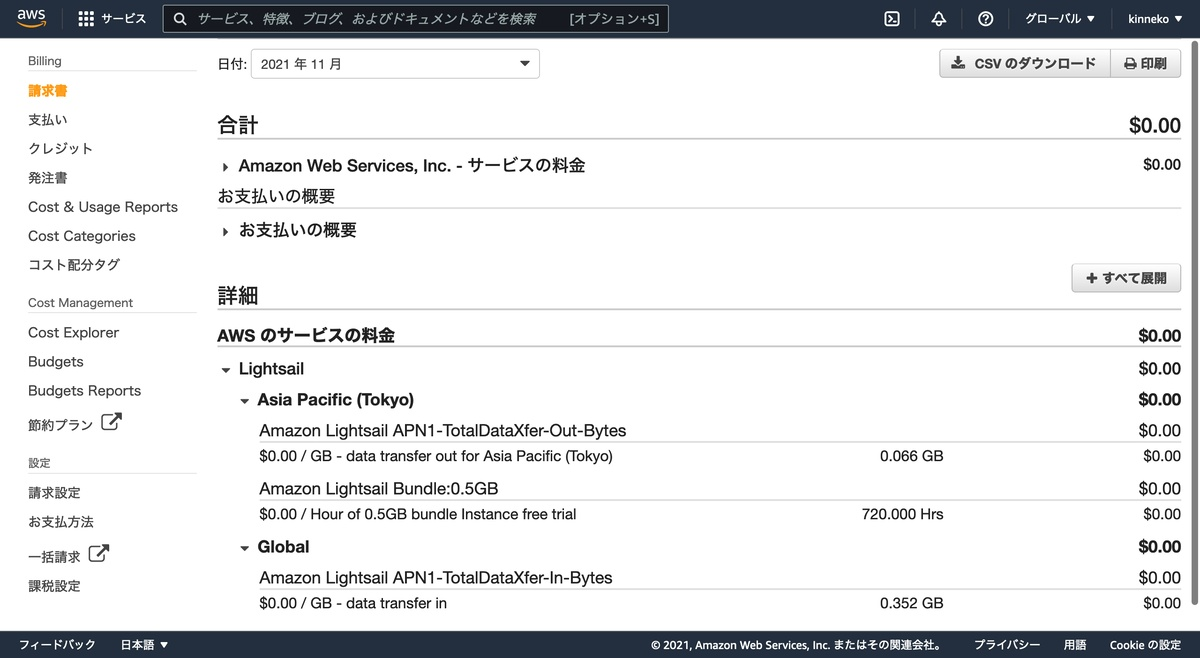This screenshot has width=1200, height=658.
Task: Open Cookie の設定 in the footer
Action: pos(1145,645)
